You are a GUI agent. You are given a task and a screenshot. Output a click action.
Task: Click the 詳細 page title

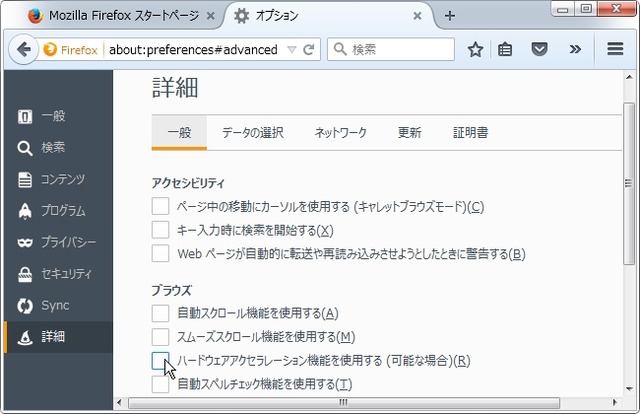pos(175,88)
